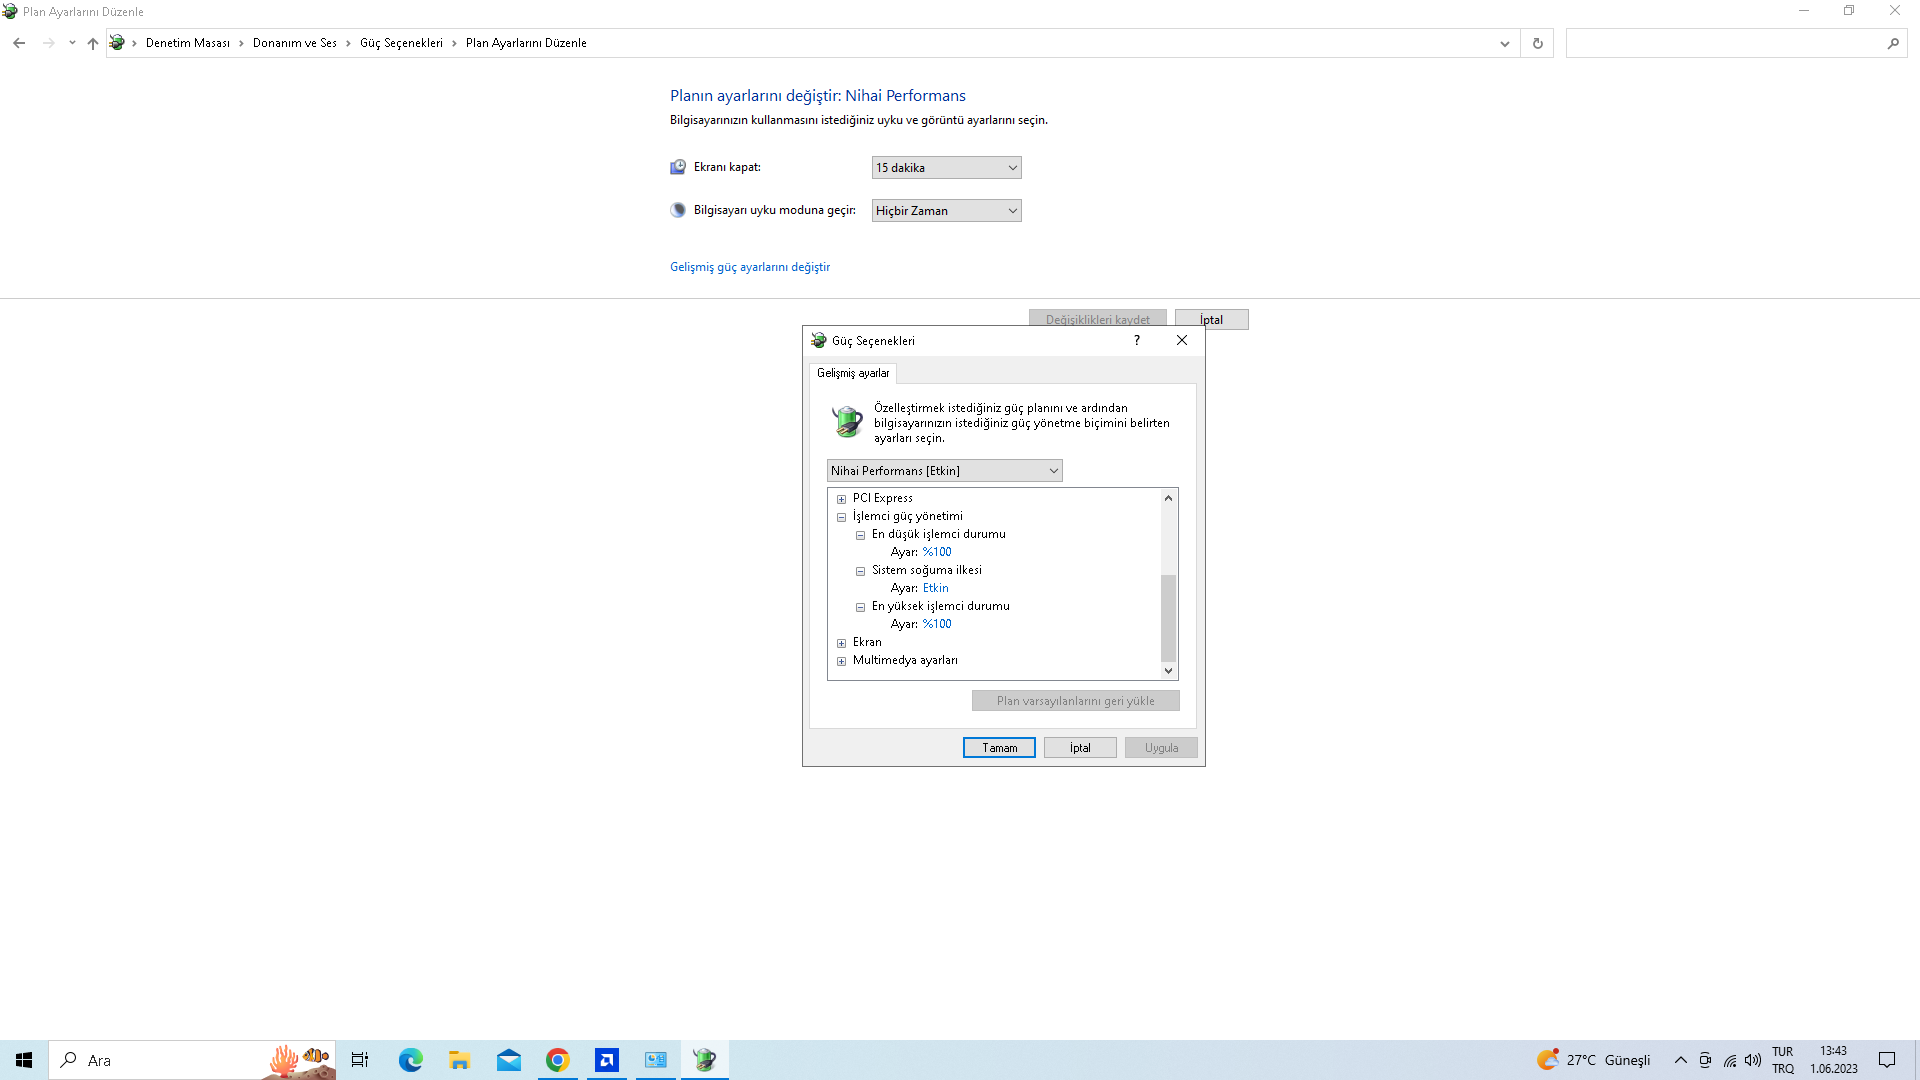
Task: Expand the PCI Express tree node
Action: tap(841, 499)
